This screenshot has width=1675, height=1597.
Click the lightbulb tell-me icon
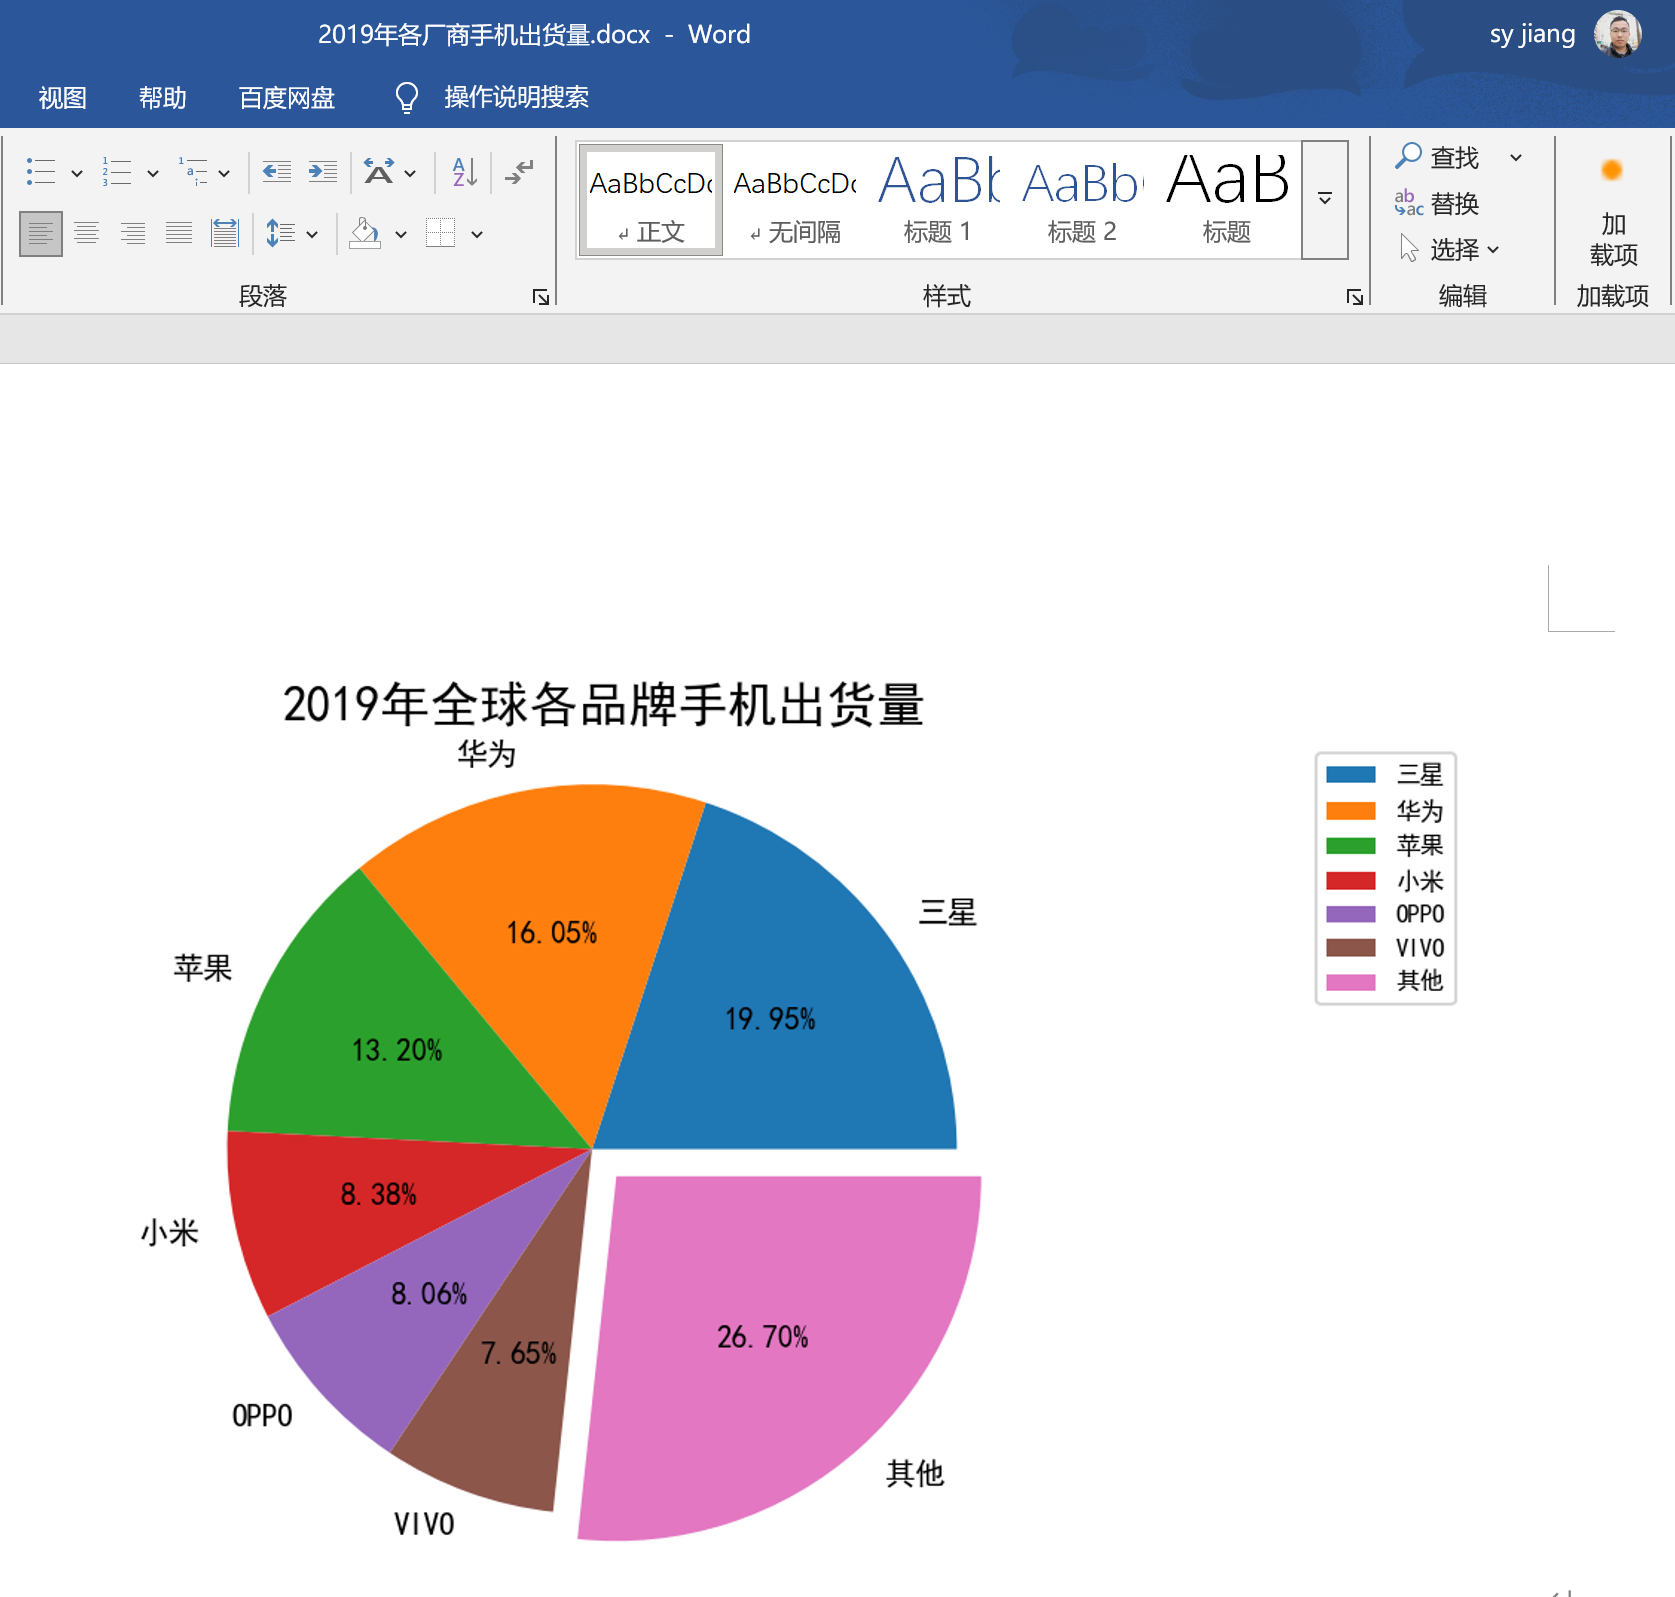(x=406, y=97)
